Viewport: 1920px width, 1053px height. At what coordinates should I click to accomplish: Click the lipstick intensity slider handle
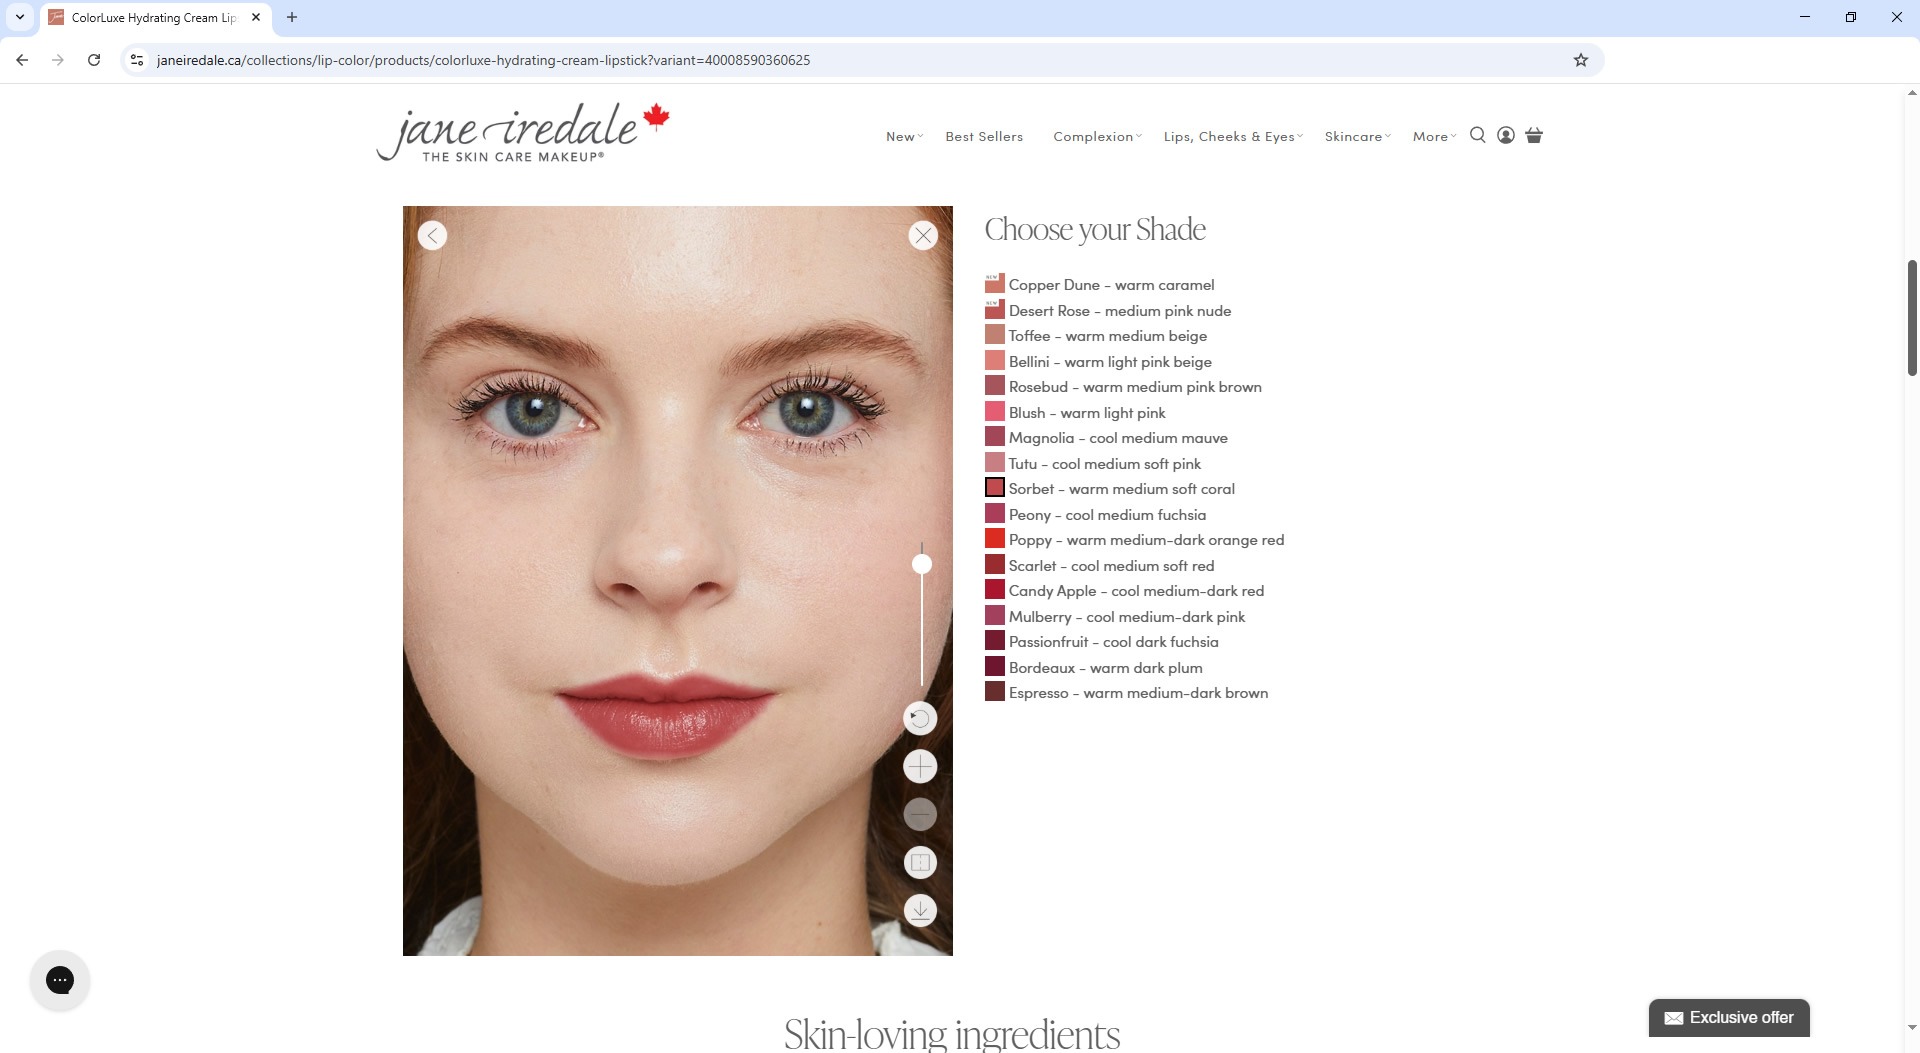coord(921,565)
